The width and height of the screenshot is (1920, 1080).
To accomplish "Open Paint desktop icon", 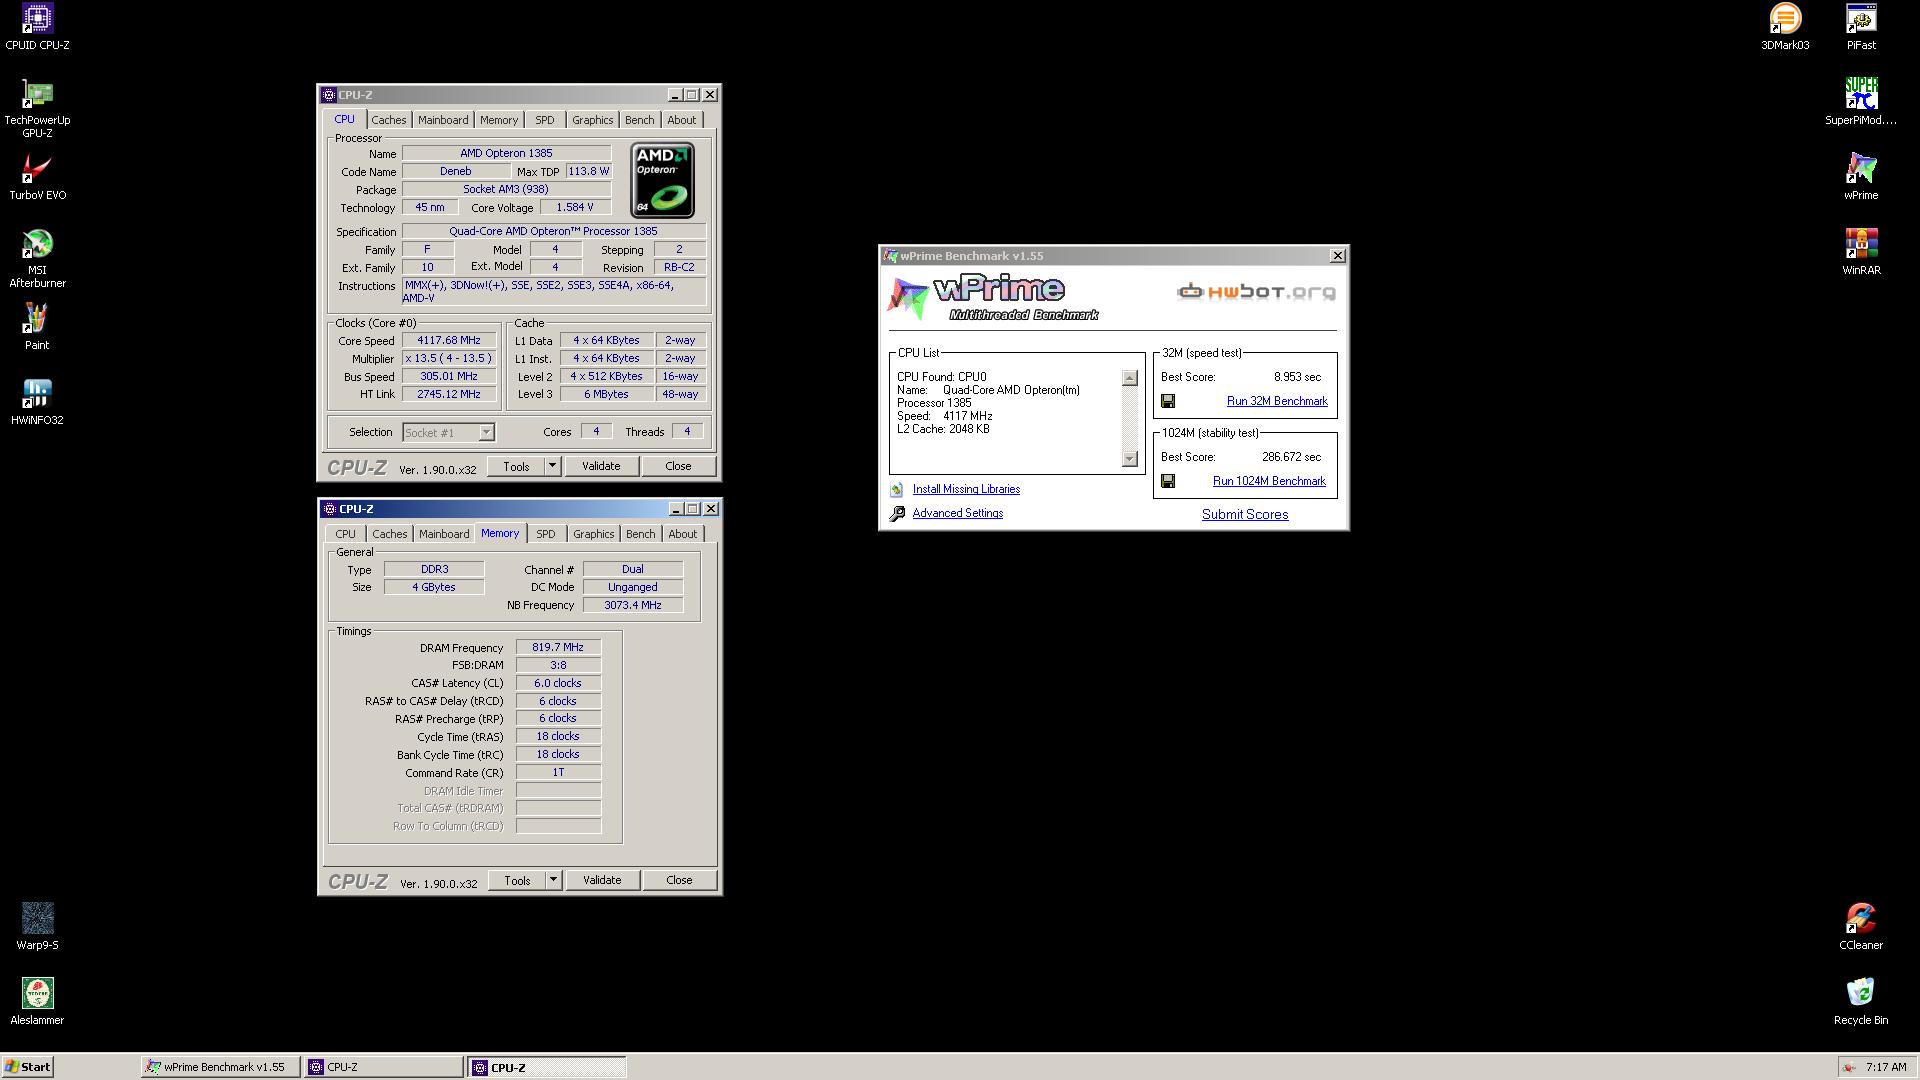I will [x=37, y=327].
